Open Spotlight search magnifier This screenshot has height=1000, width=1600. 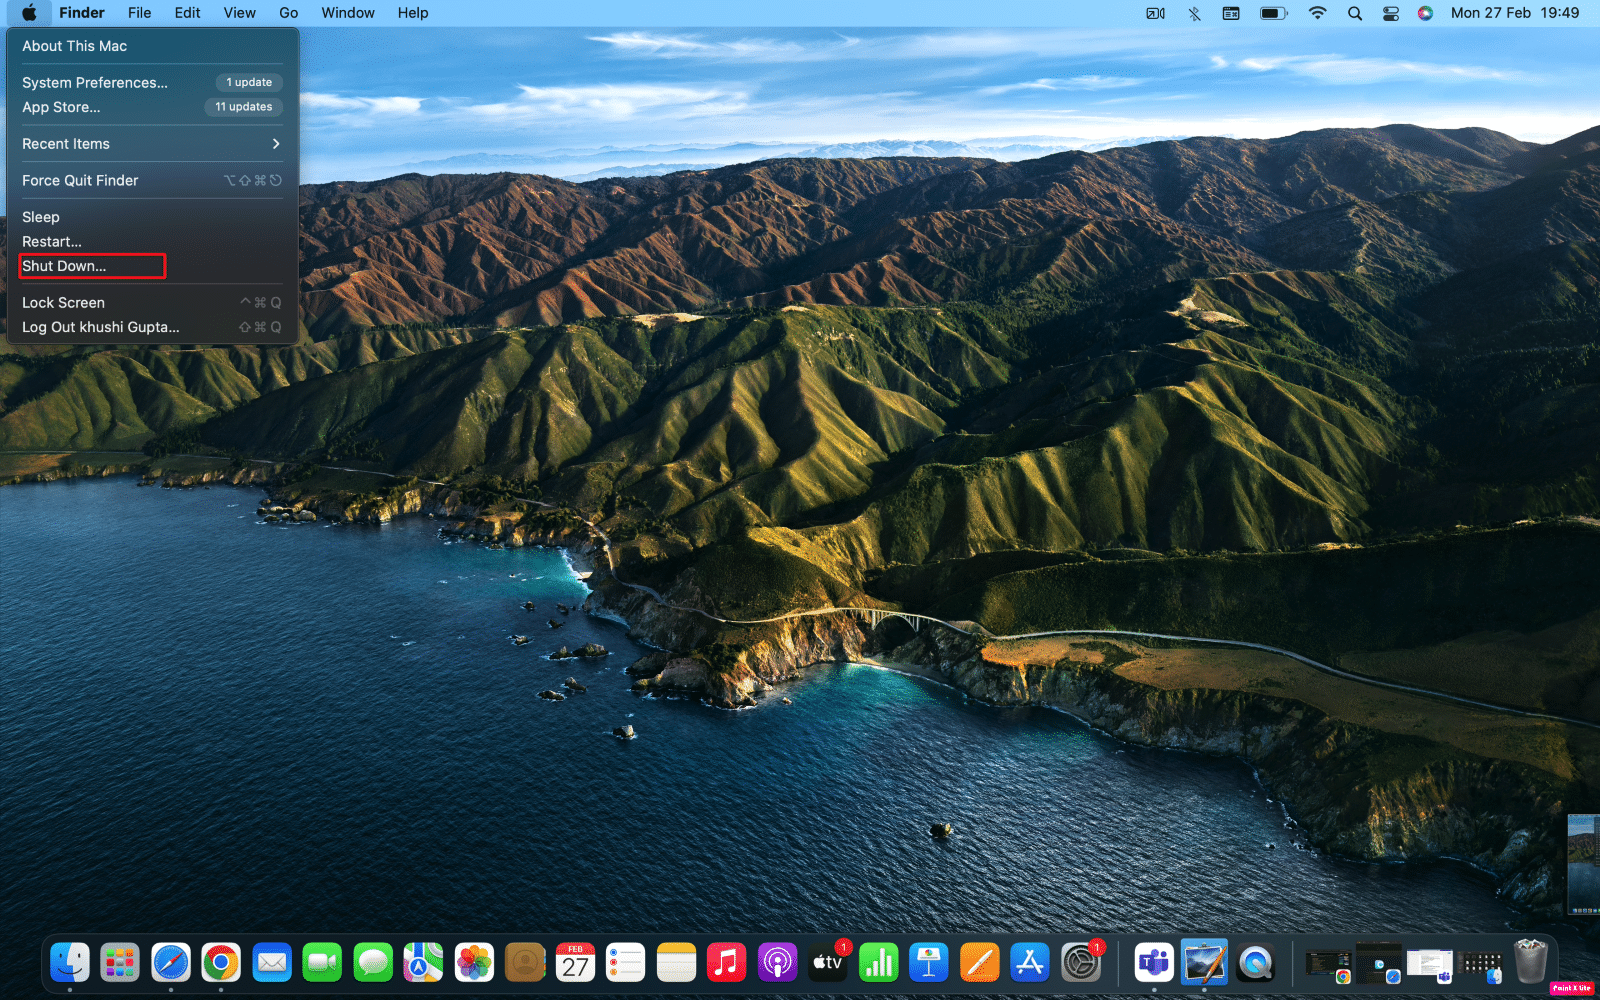1355,13
